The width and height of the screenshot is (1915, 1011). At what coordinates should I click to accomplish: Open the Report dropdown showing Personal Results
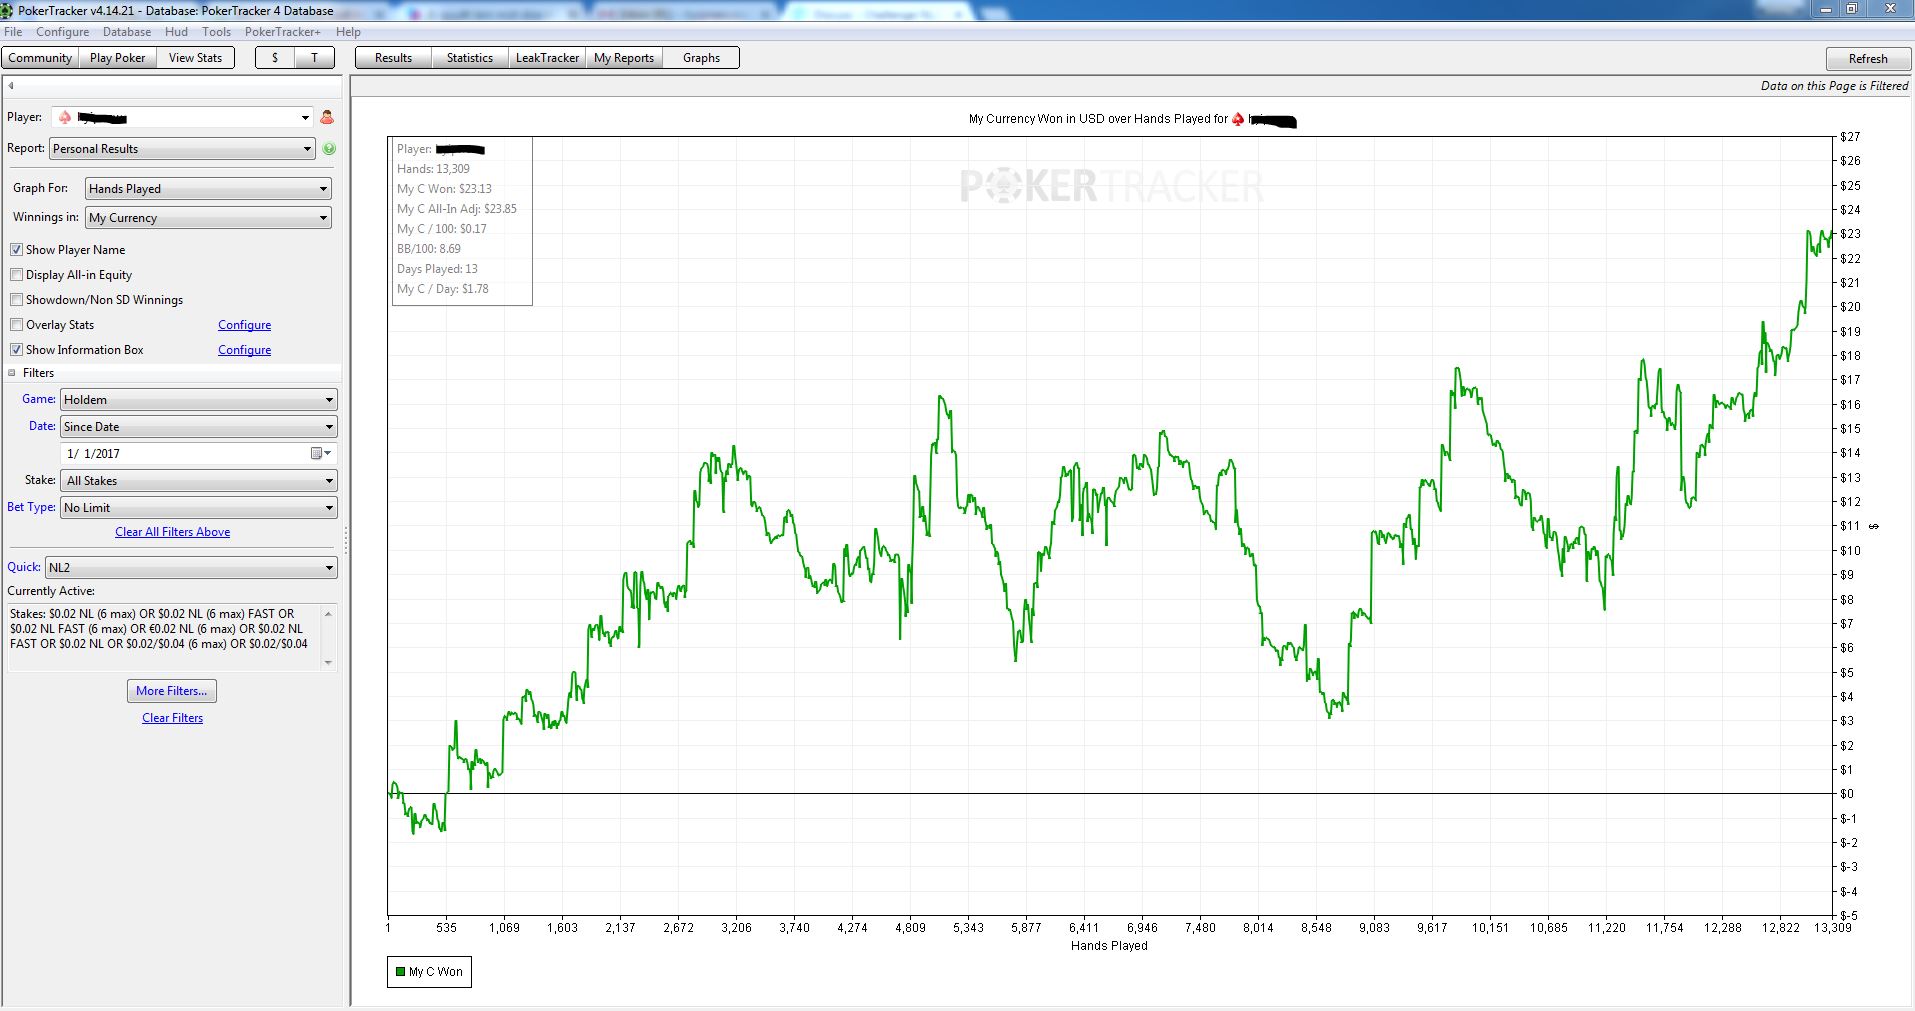(x=182, y=148)
